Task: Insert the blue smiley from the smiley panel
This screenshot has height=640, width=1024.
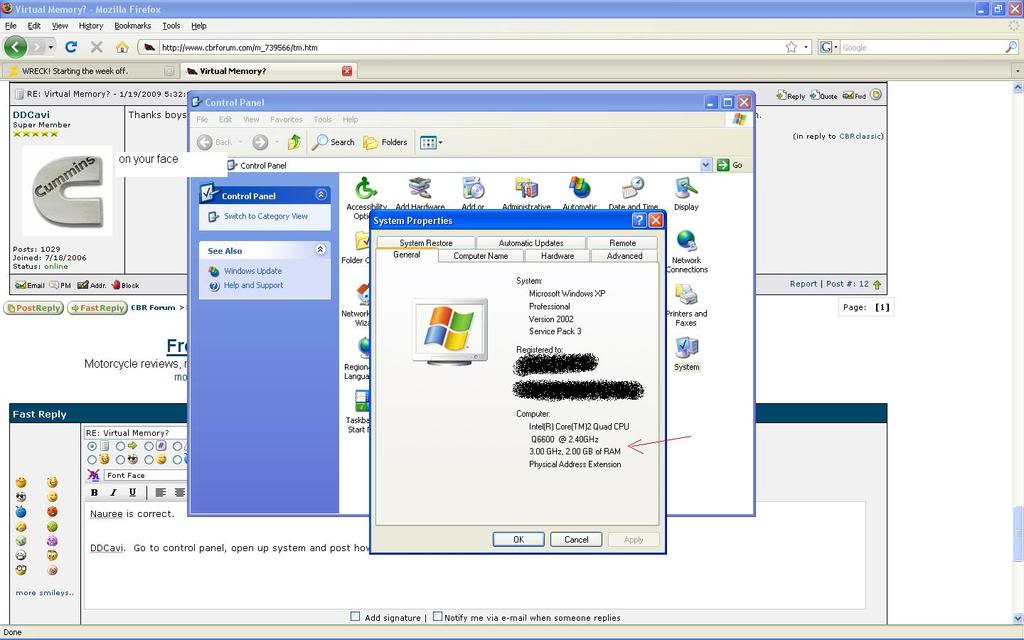Action: pos(21,512)
